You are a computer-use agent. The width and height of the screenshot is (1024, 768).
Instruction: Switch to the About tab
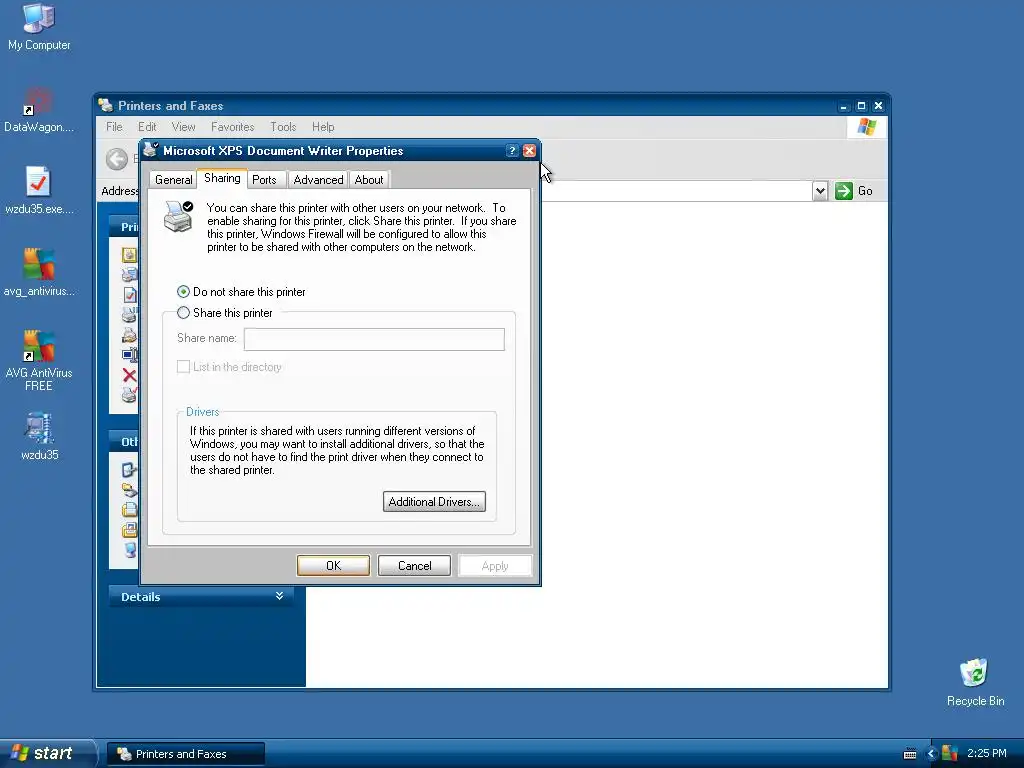click(369, 180)
